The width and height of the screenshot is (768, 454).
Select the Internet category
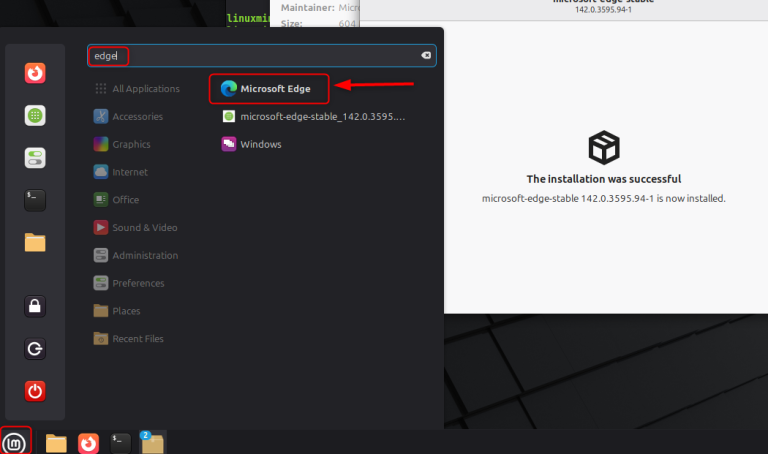pyautogui.click(x=120, y=172)
